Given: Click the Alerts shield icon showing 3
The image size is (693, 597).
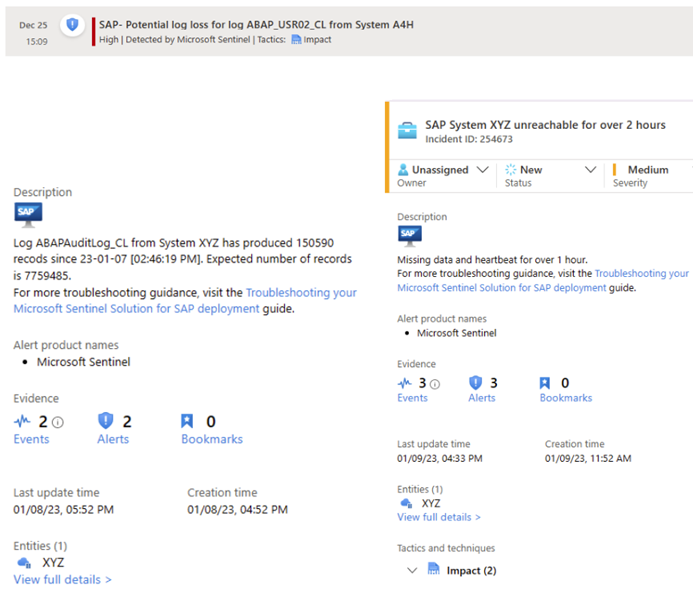Looking at the screenshot, I should 476,383.
